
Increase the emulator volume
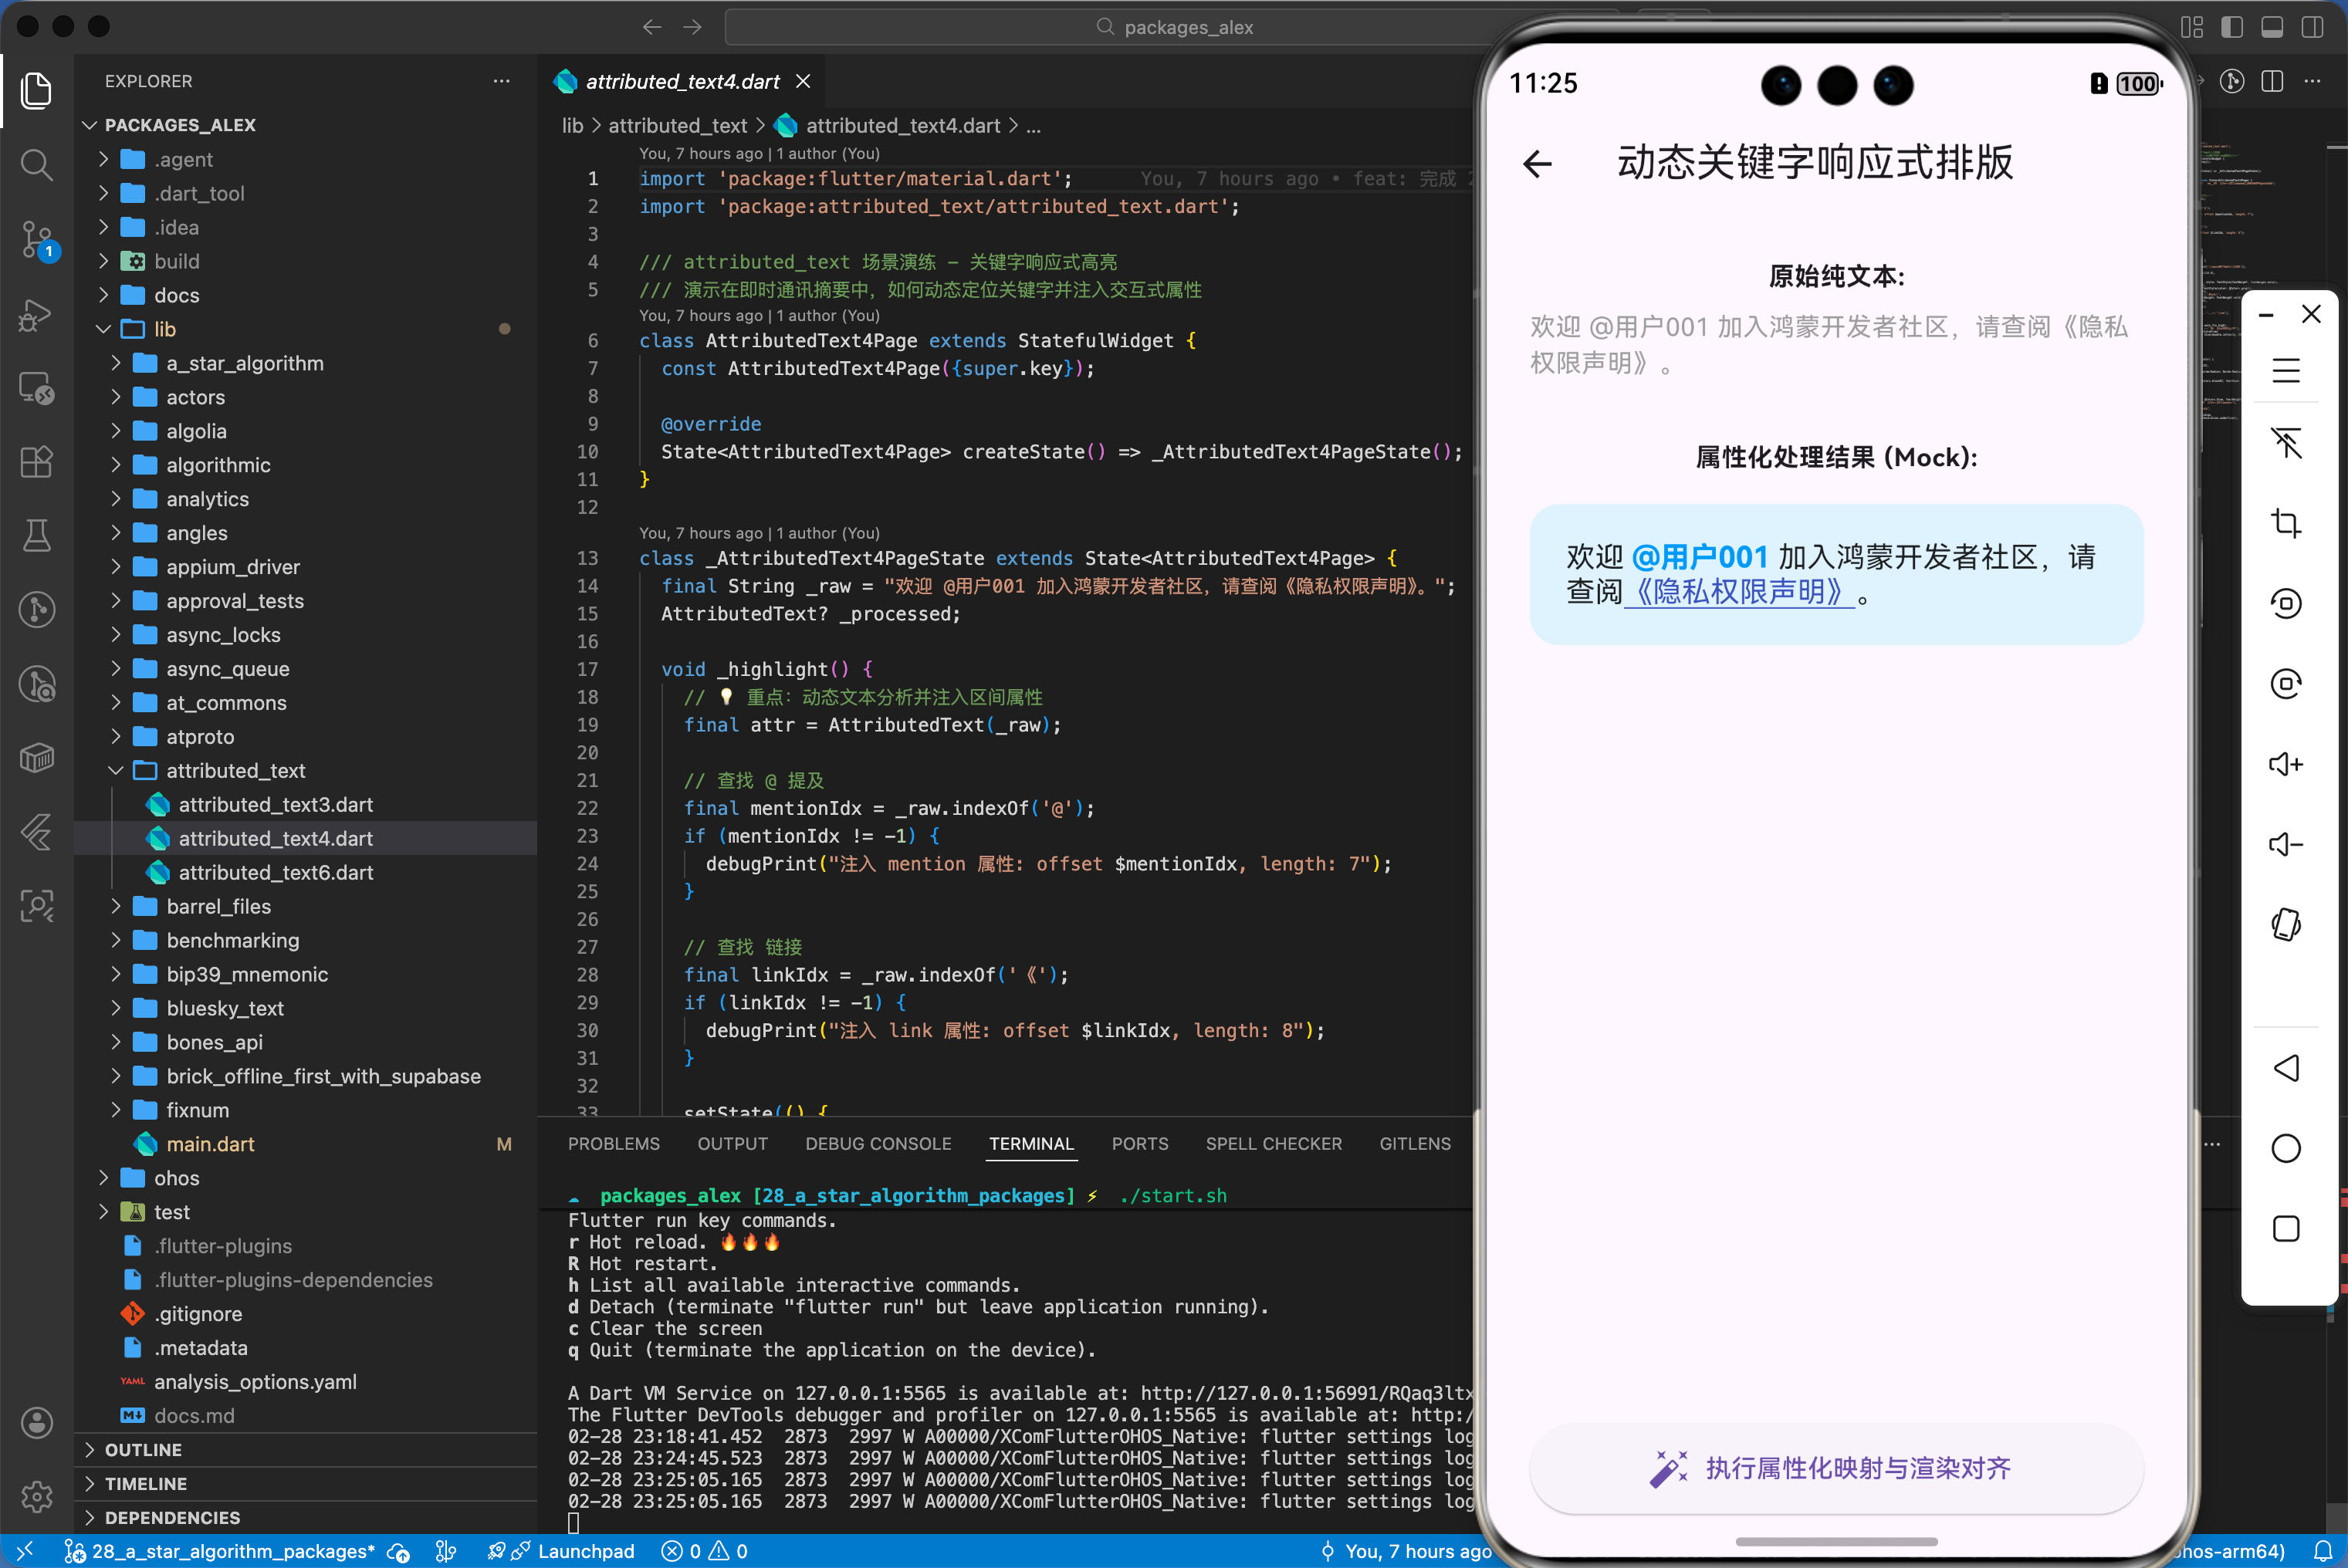(x=2286, y=763)
